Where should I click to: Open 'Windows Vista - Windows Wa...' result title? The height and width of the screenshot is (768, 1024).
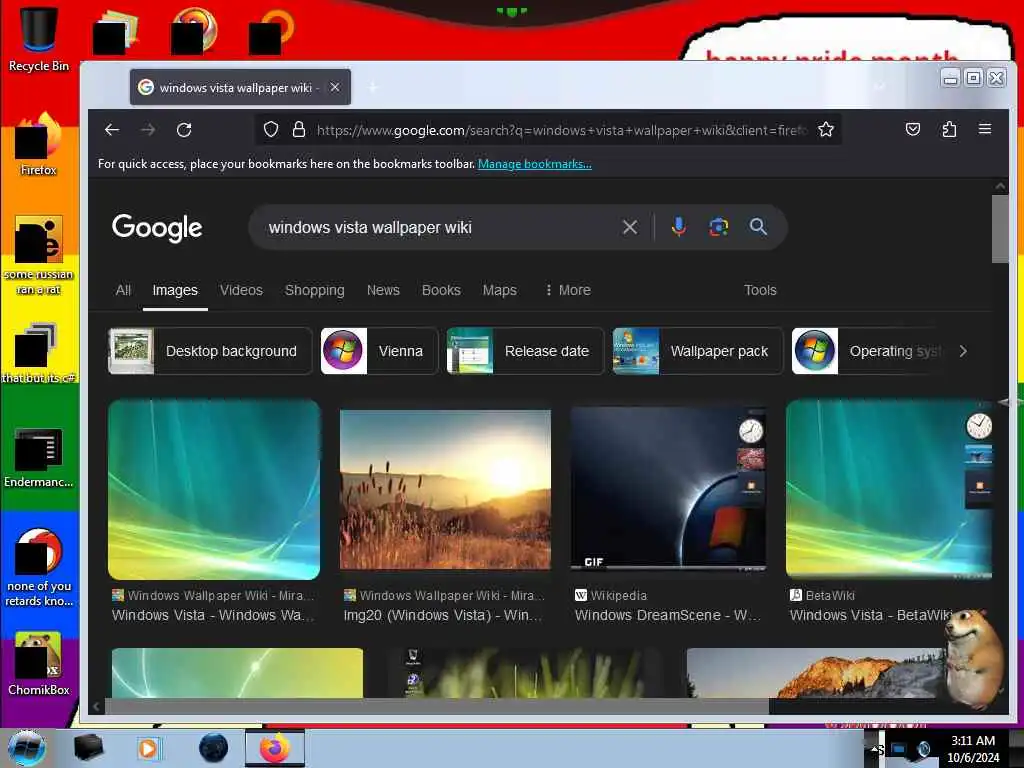point(213,615)
